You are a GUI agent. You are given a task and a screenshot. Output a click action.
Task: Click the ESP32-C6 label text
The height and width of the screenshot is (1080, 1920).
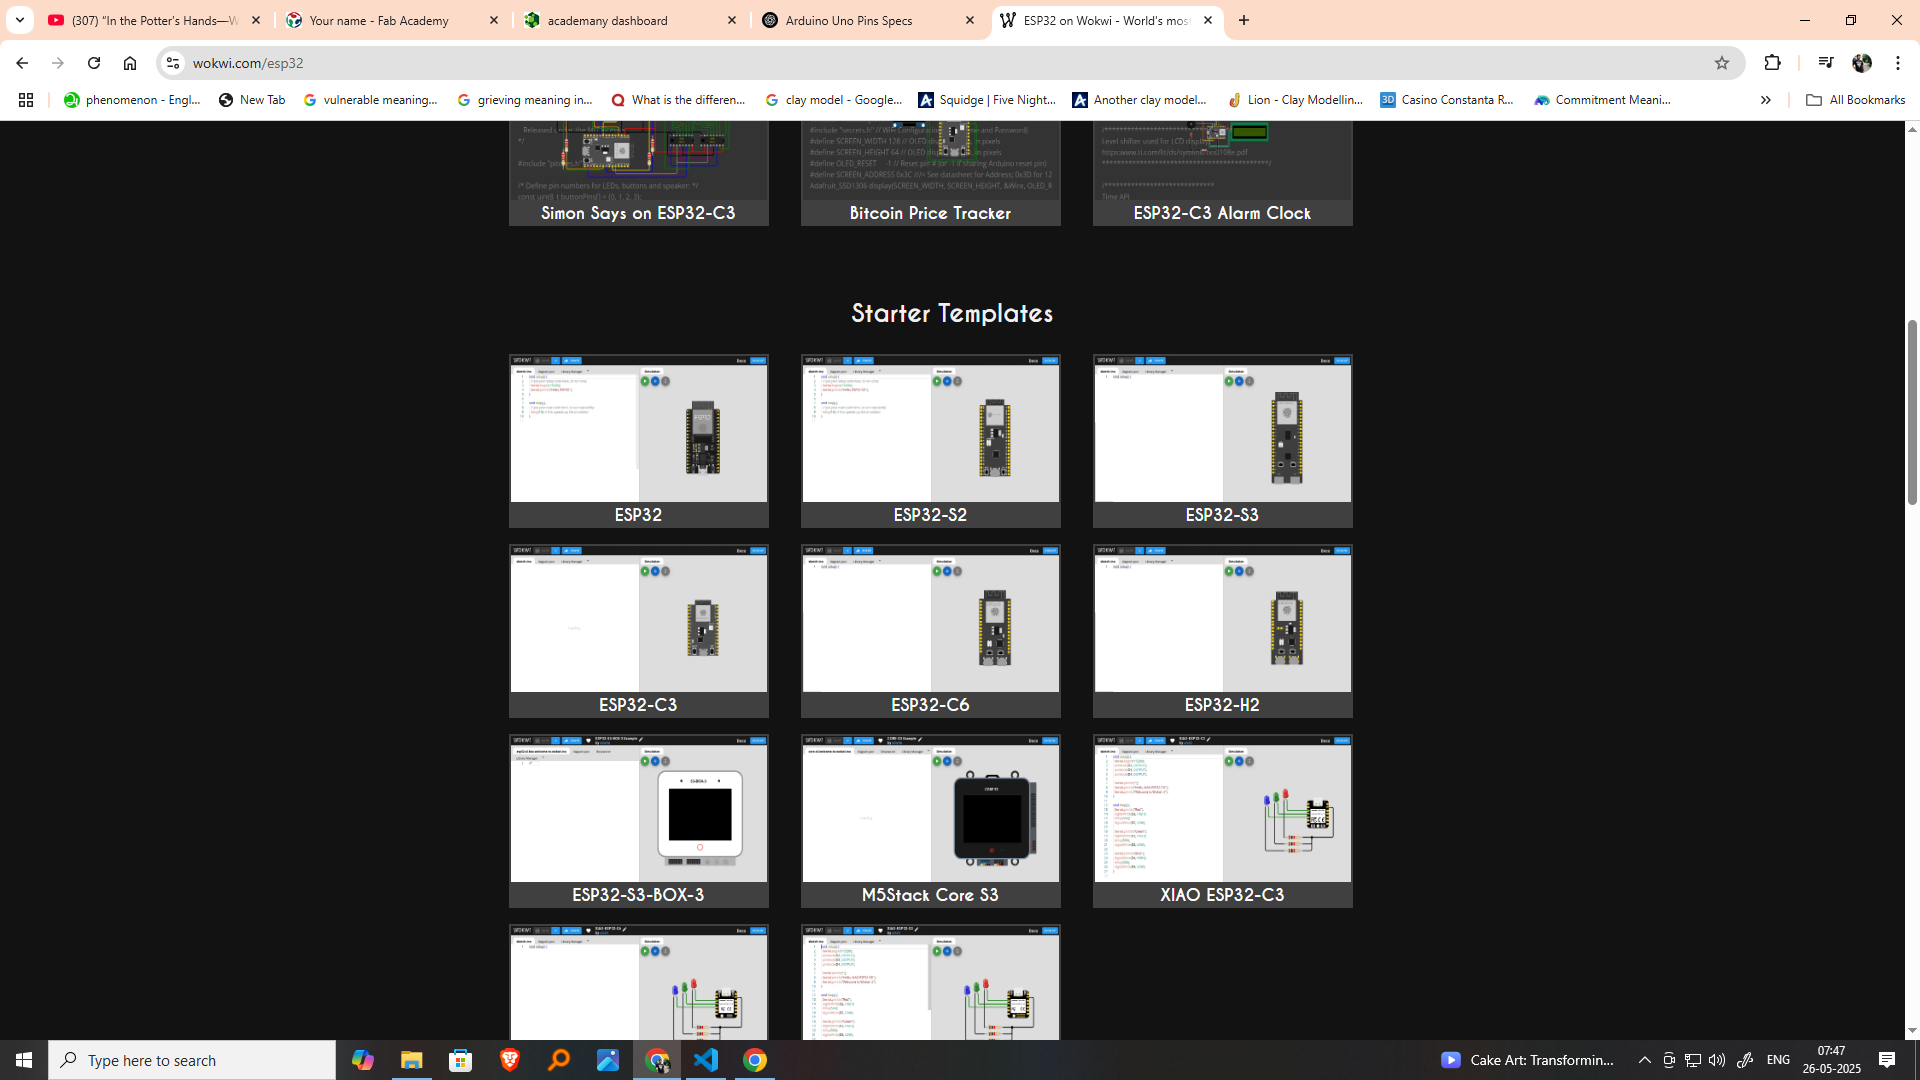(x=930, y=705)
